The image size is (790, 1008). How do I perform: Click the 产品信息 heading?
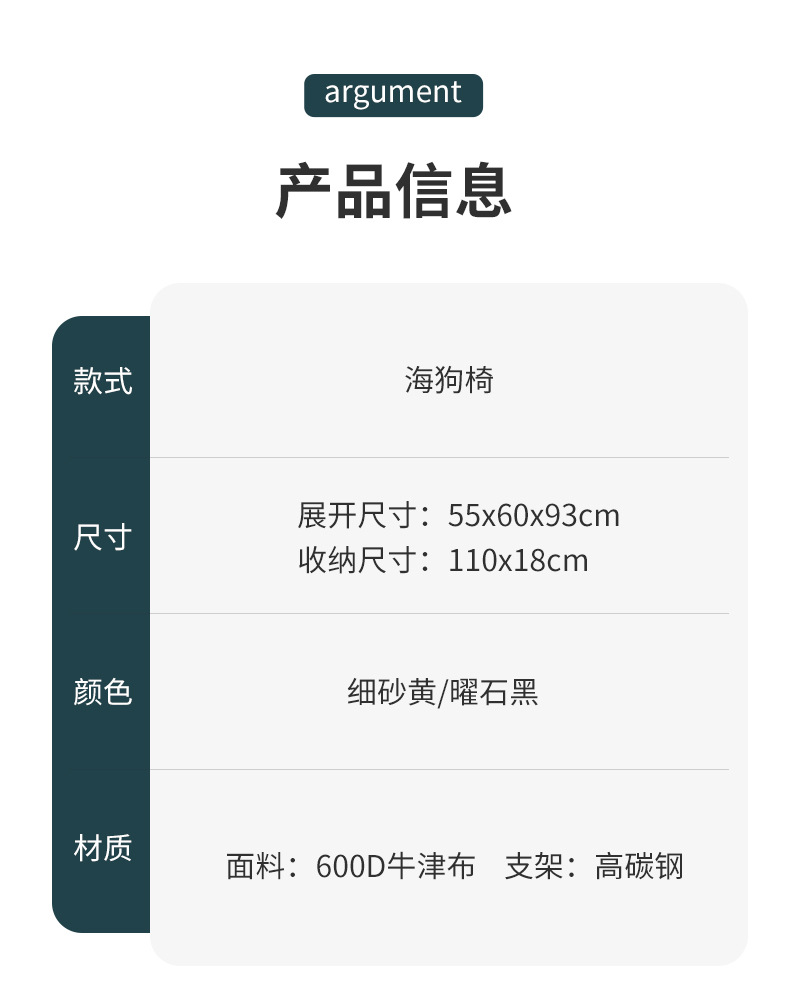click(394, 190)
